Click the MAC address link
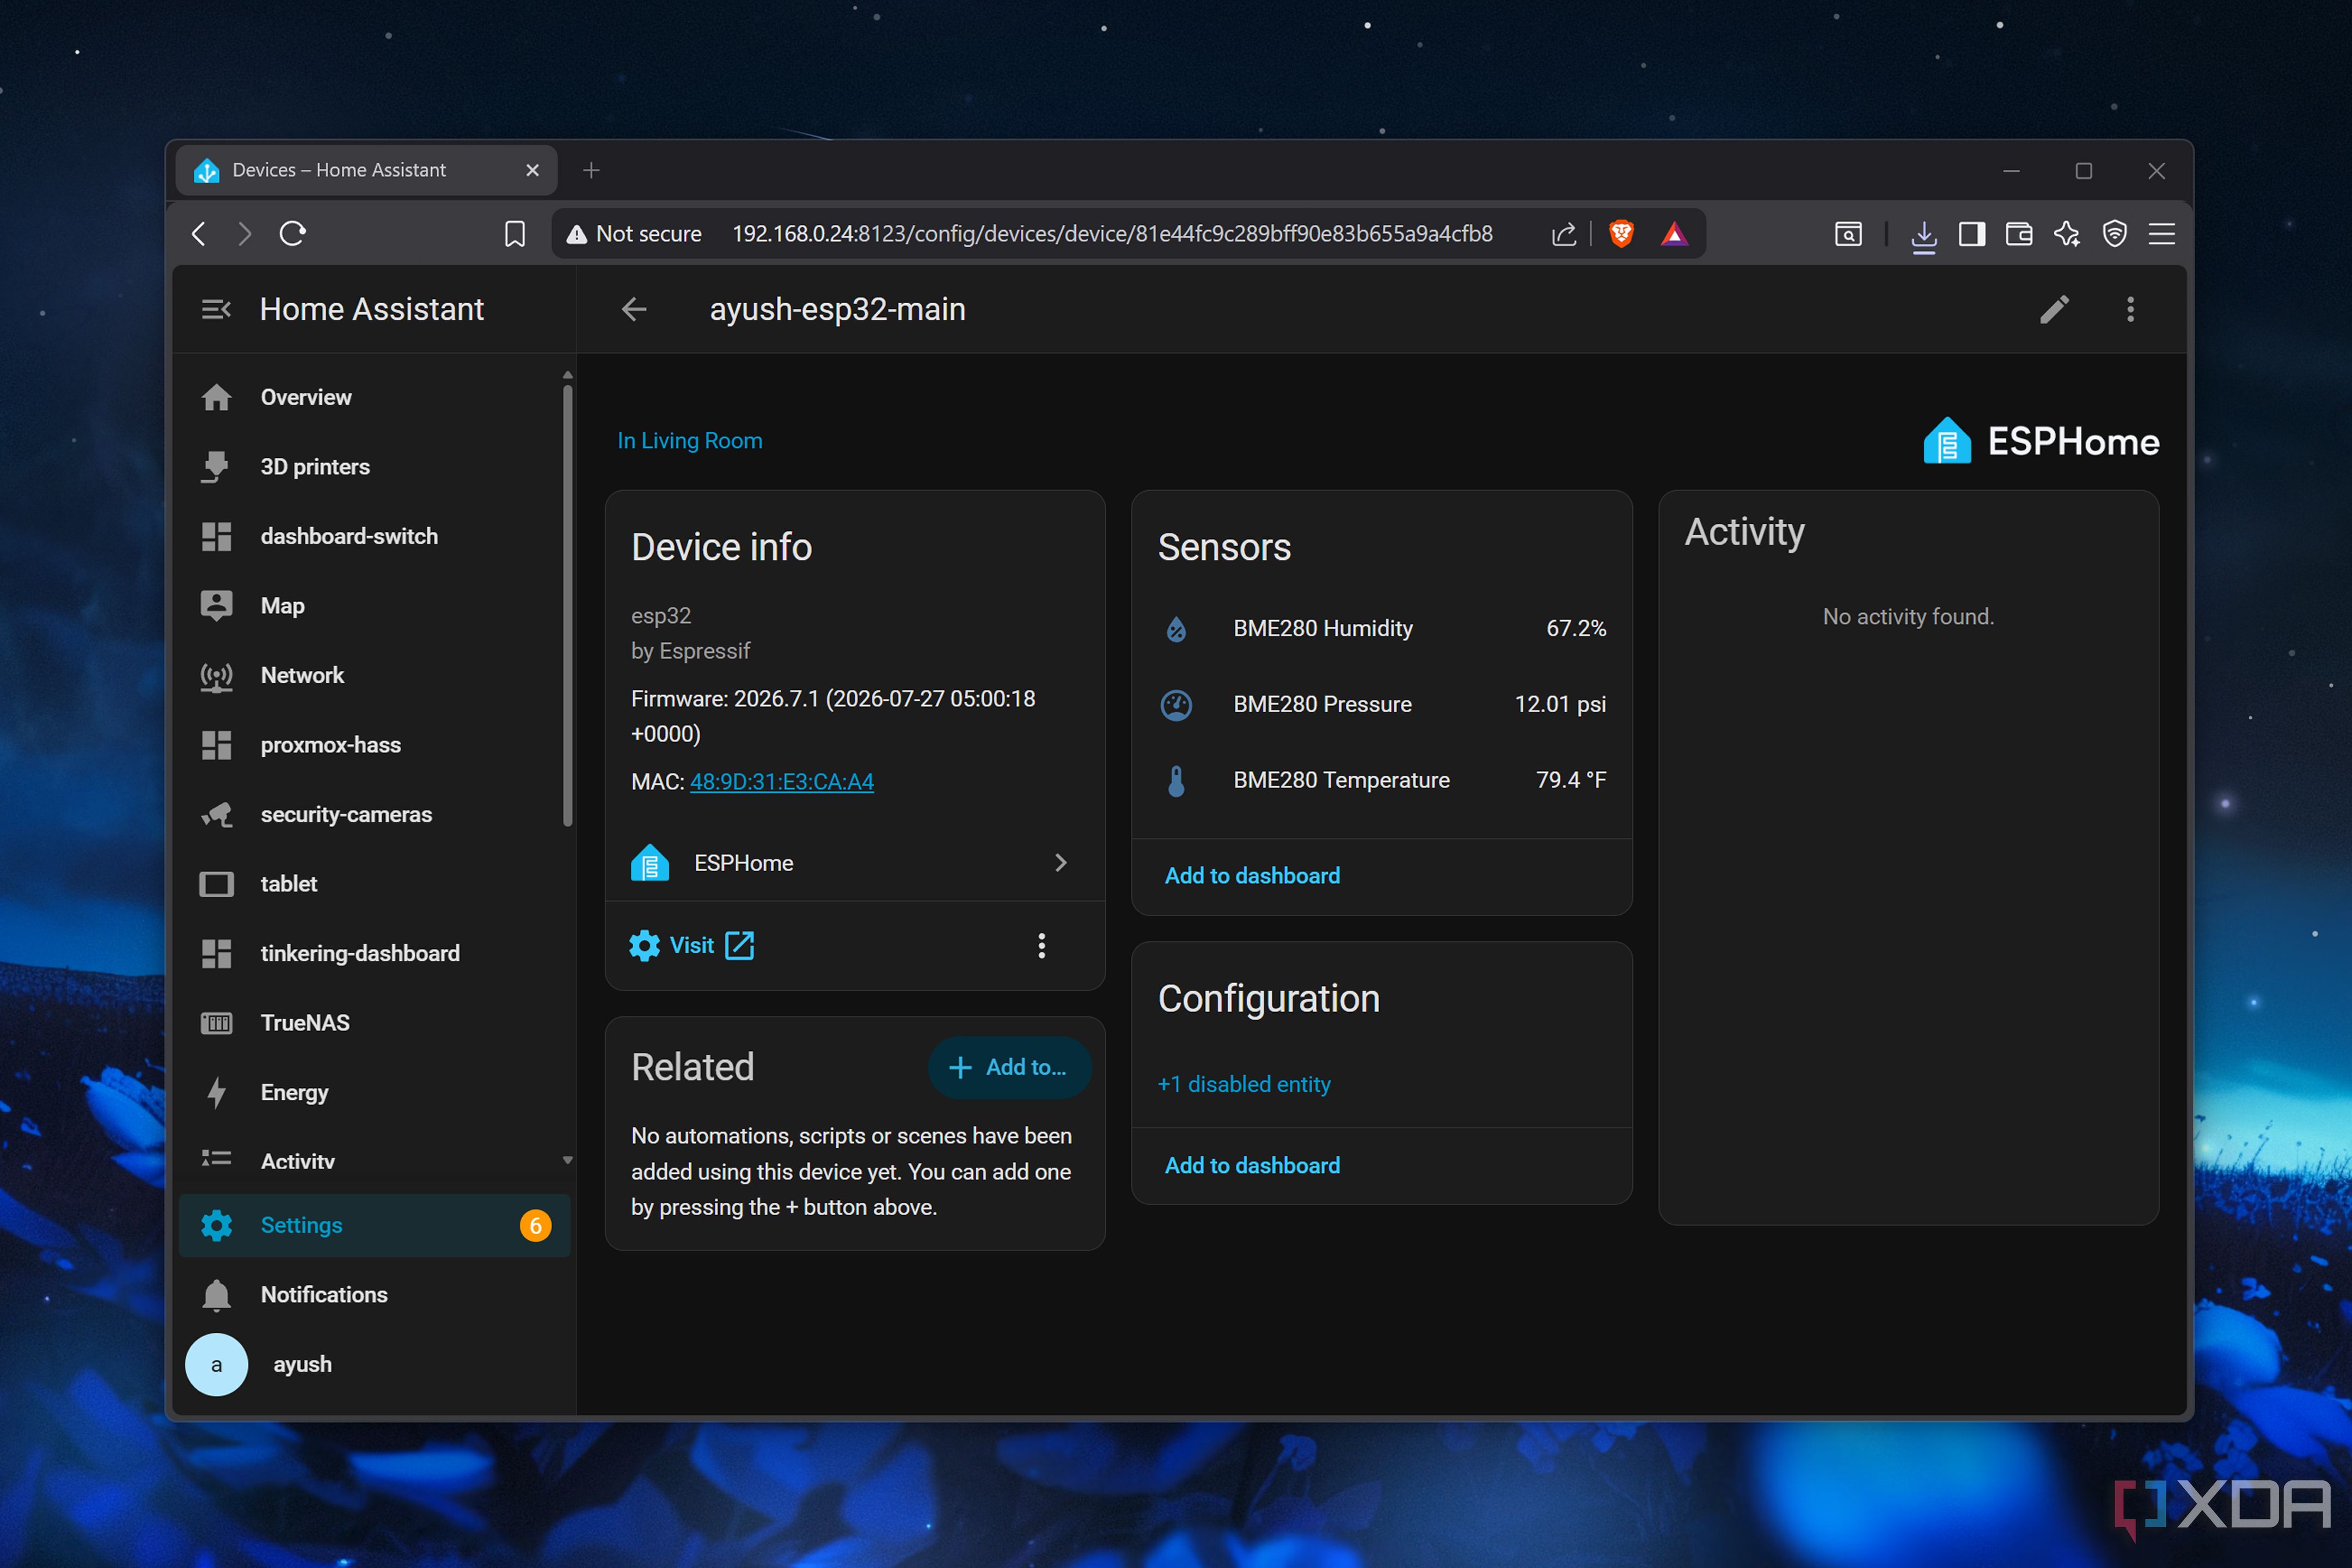 (x=781, y=782)
